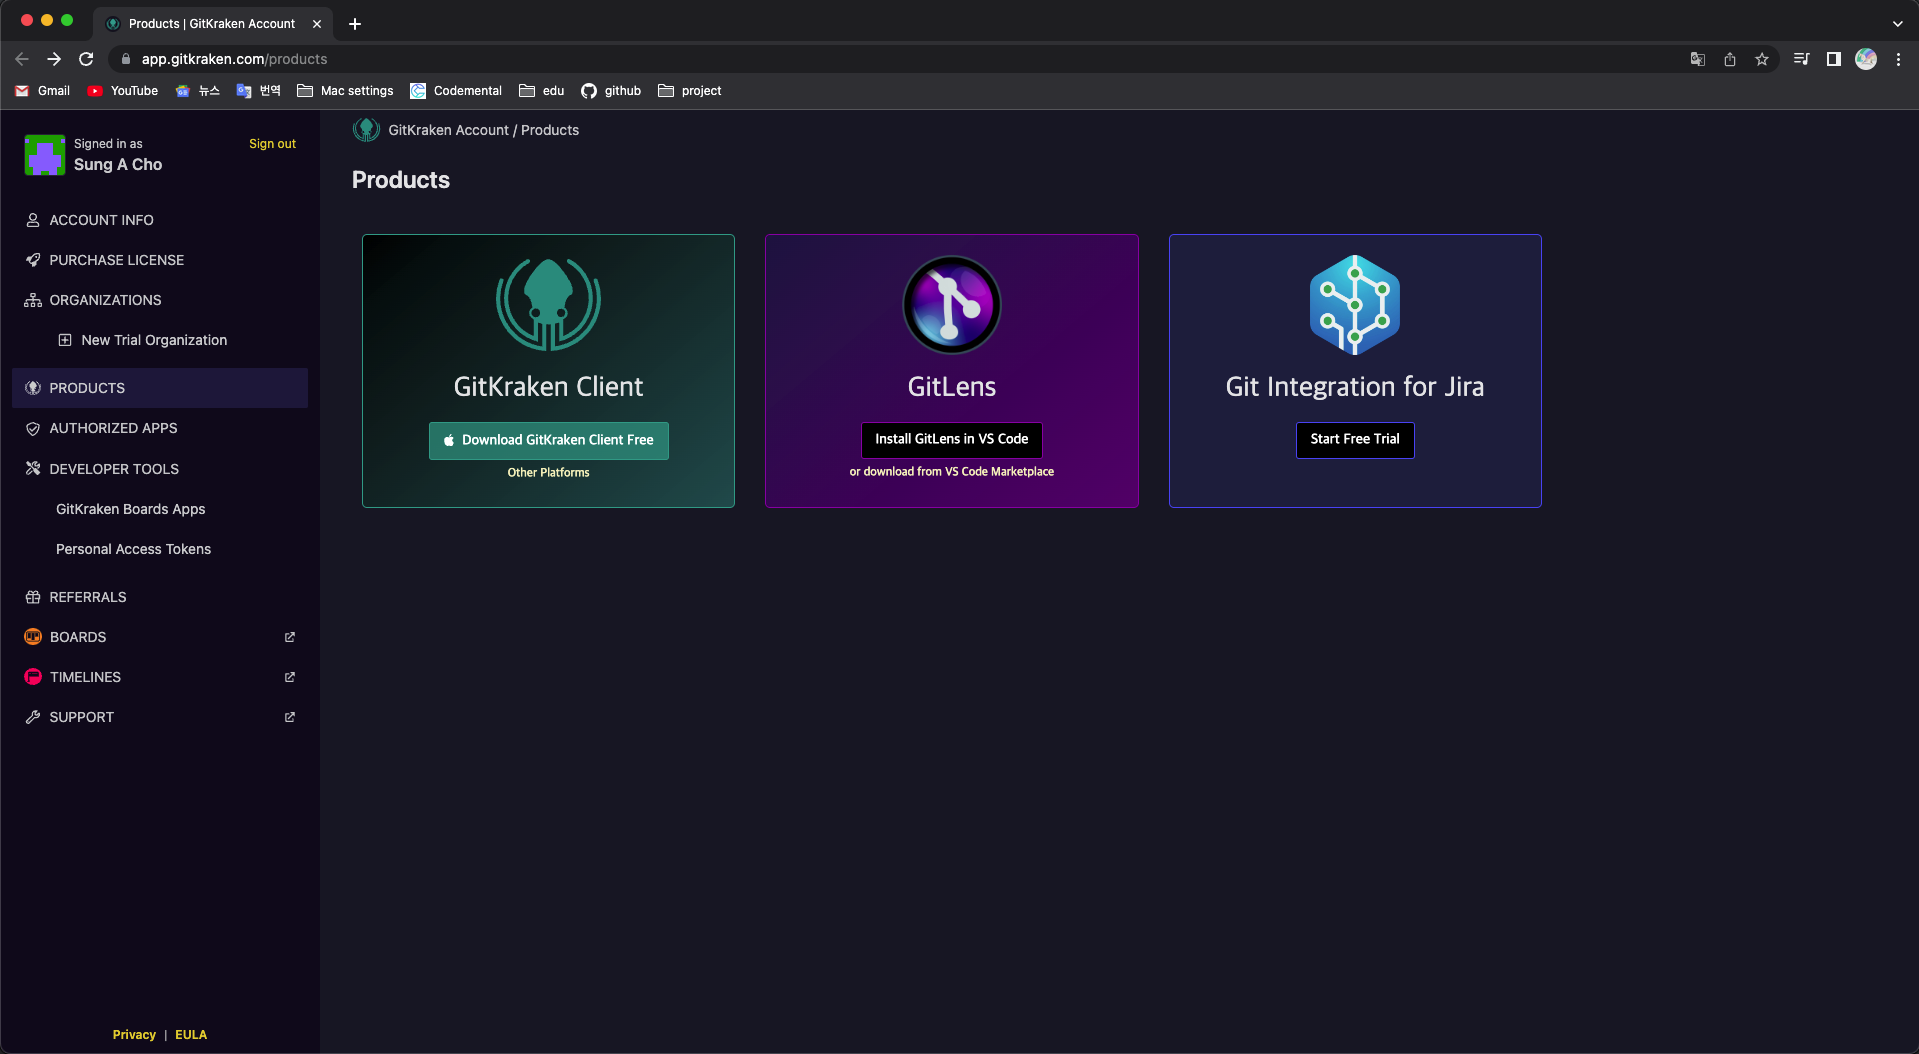The width and height of the screenshot is (1919, 1054).
Task: Open a new browser tab
Action: tap(355, 24)
